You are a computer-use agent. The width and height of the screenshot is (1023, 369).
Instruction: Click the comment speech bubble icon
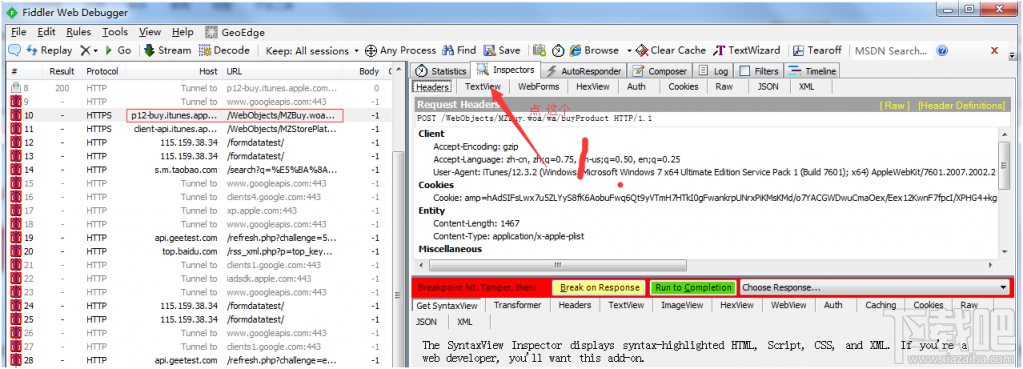click(14, 50)
